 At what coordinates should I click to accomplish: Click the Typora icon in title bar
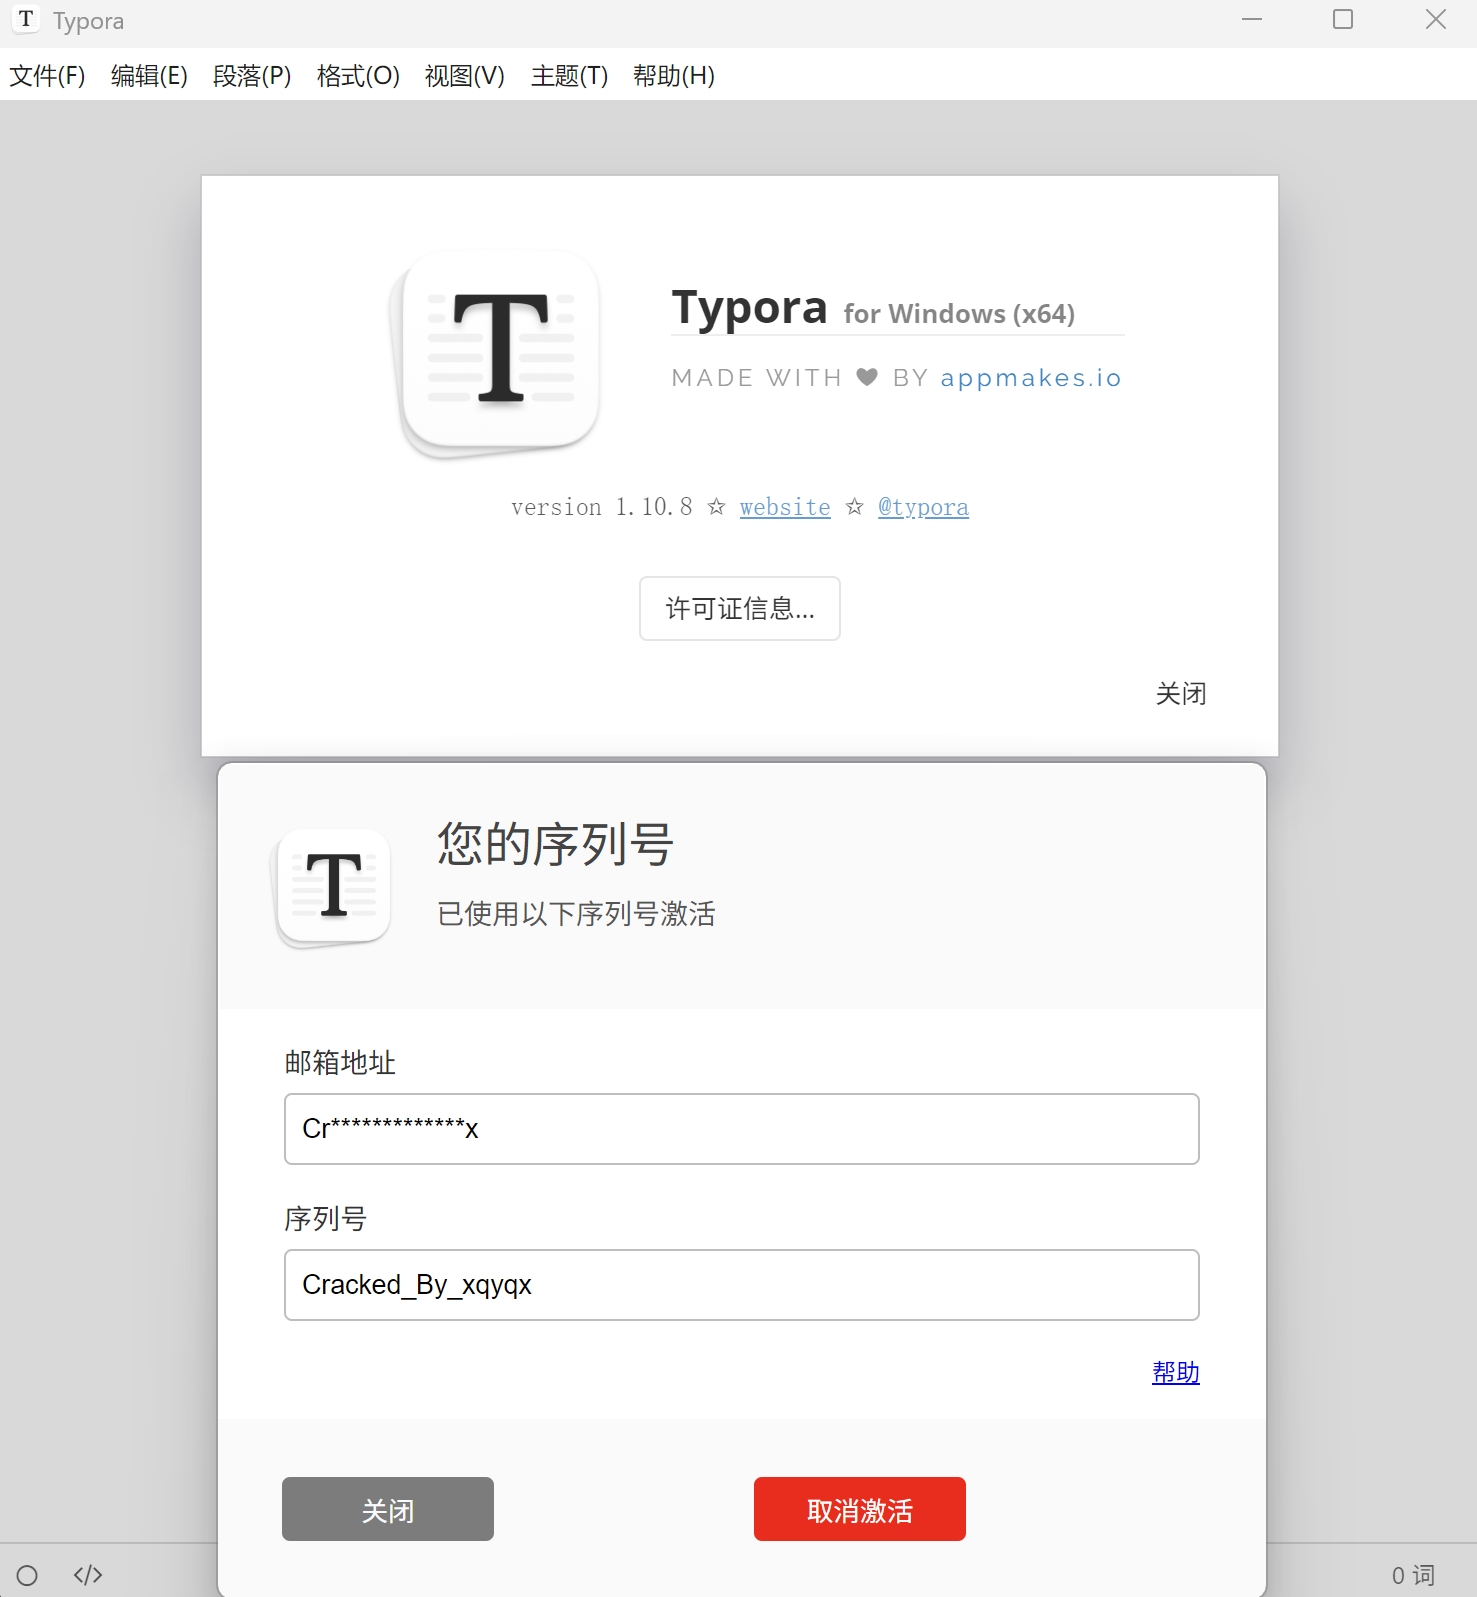click(x=26, y=20)
